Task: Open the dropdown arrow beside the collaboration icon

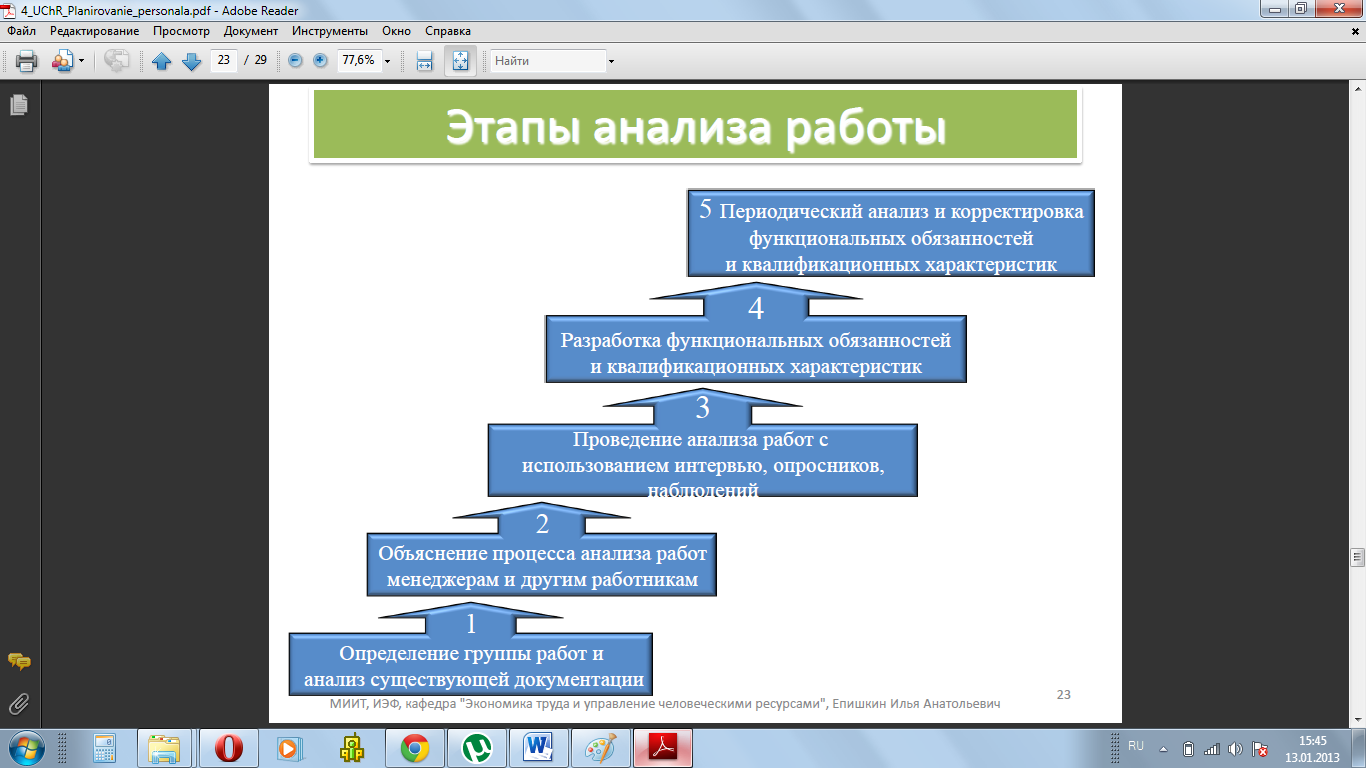Action: click(81, 61)
